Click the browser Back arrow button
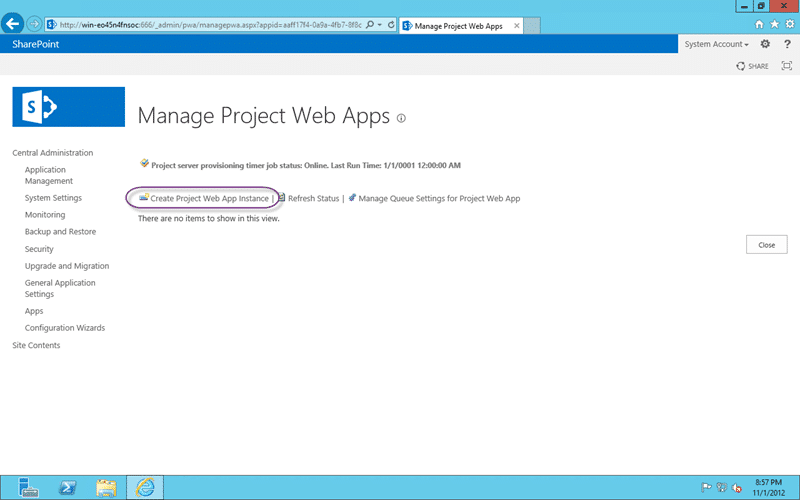The height and width of the screenshot is (500, 800). coord(12,23)
